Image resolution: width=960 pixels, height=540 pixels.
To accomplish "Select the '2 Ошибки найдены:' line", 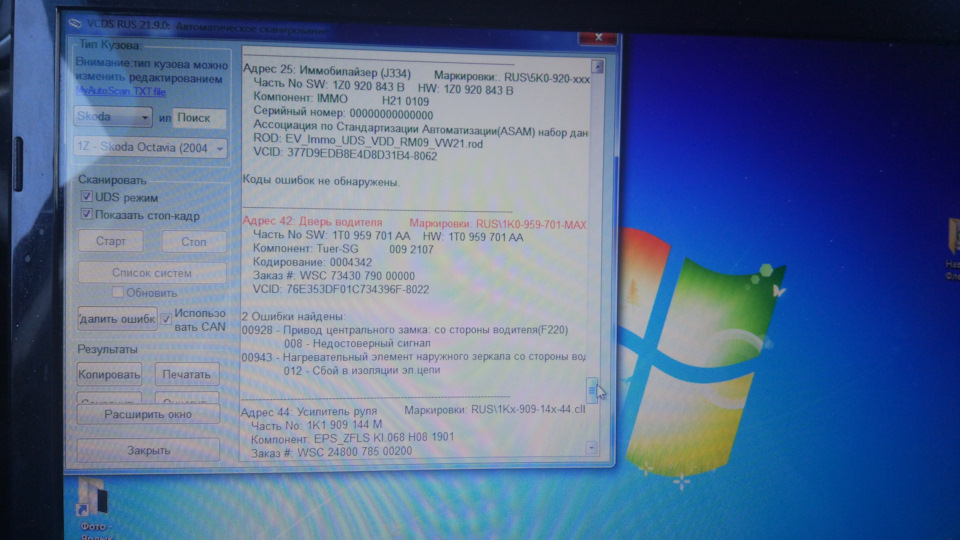I will point(293,317).
